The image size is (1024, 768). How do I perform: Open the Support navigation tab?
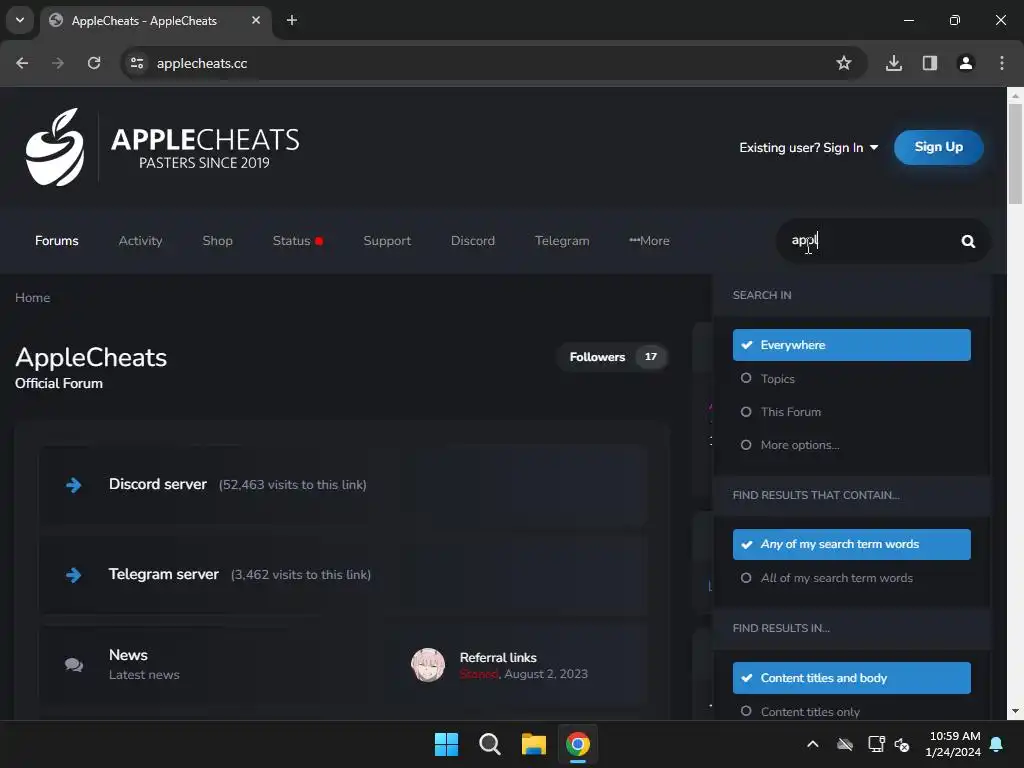coord(387,241)
